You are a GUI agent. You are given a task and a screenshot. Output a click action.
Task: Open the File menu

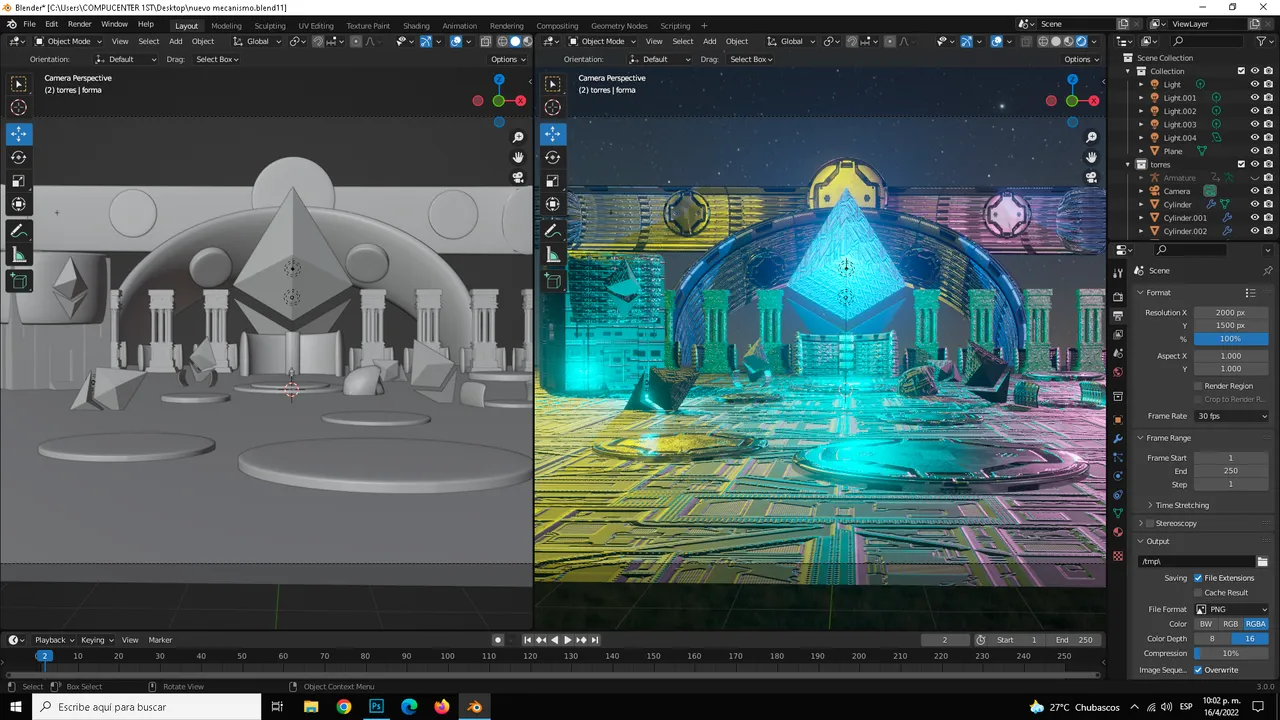29,24
